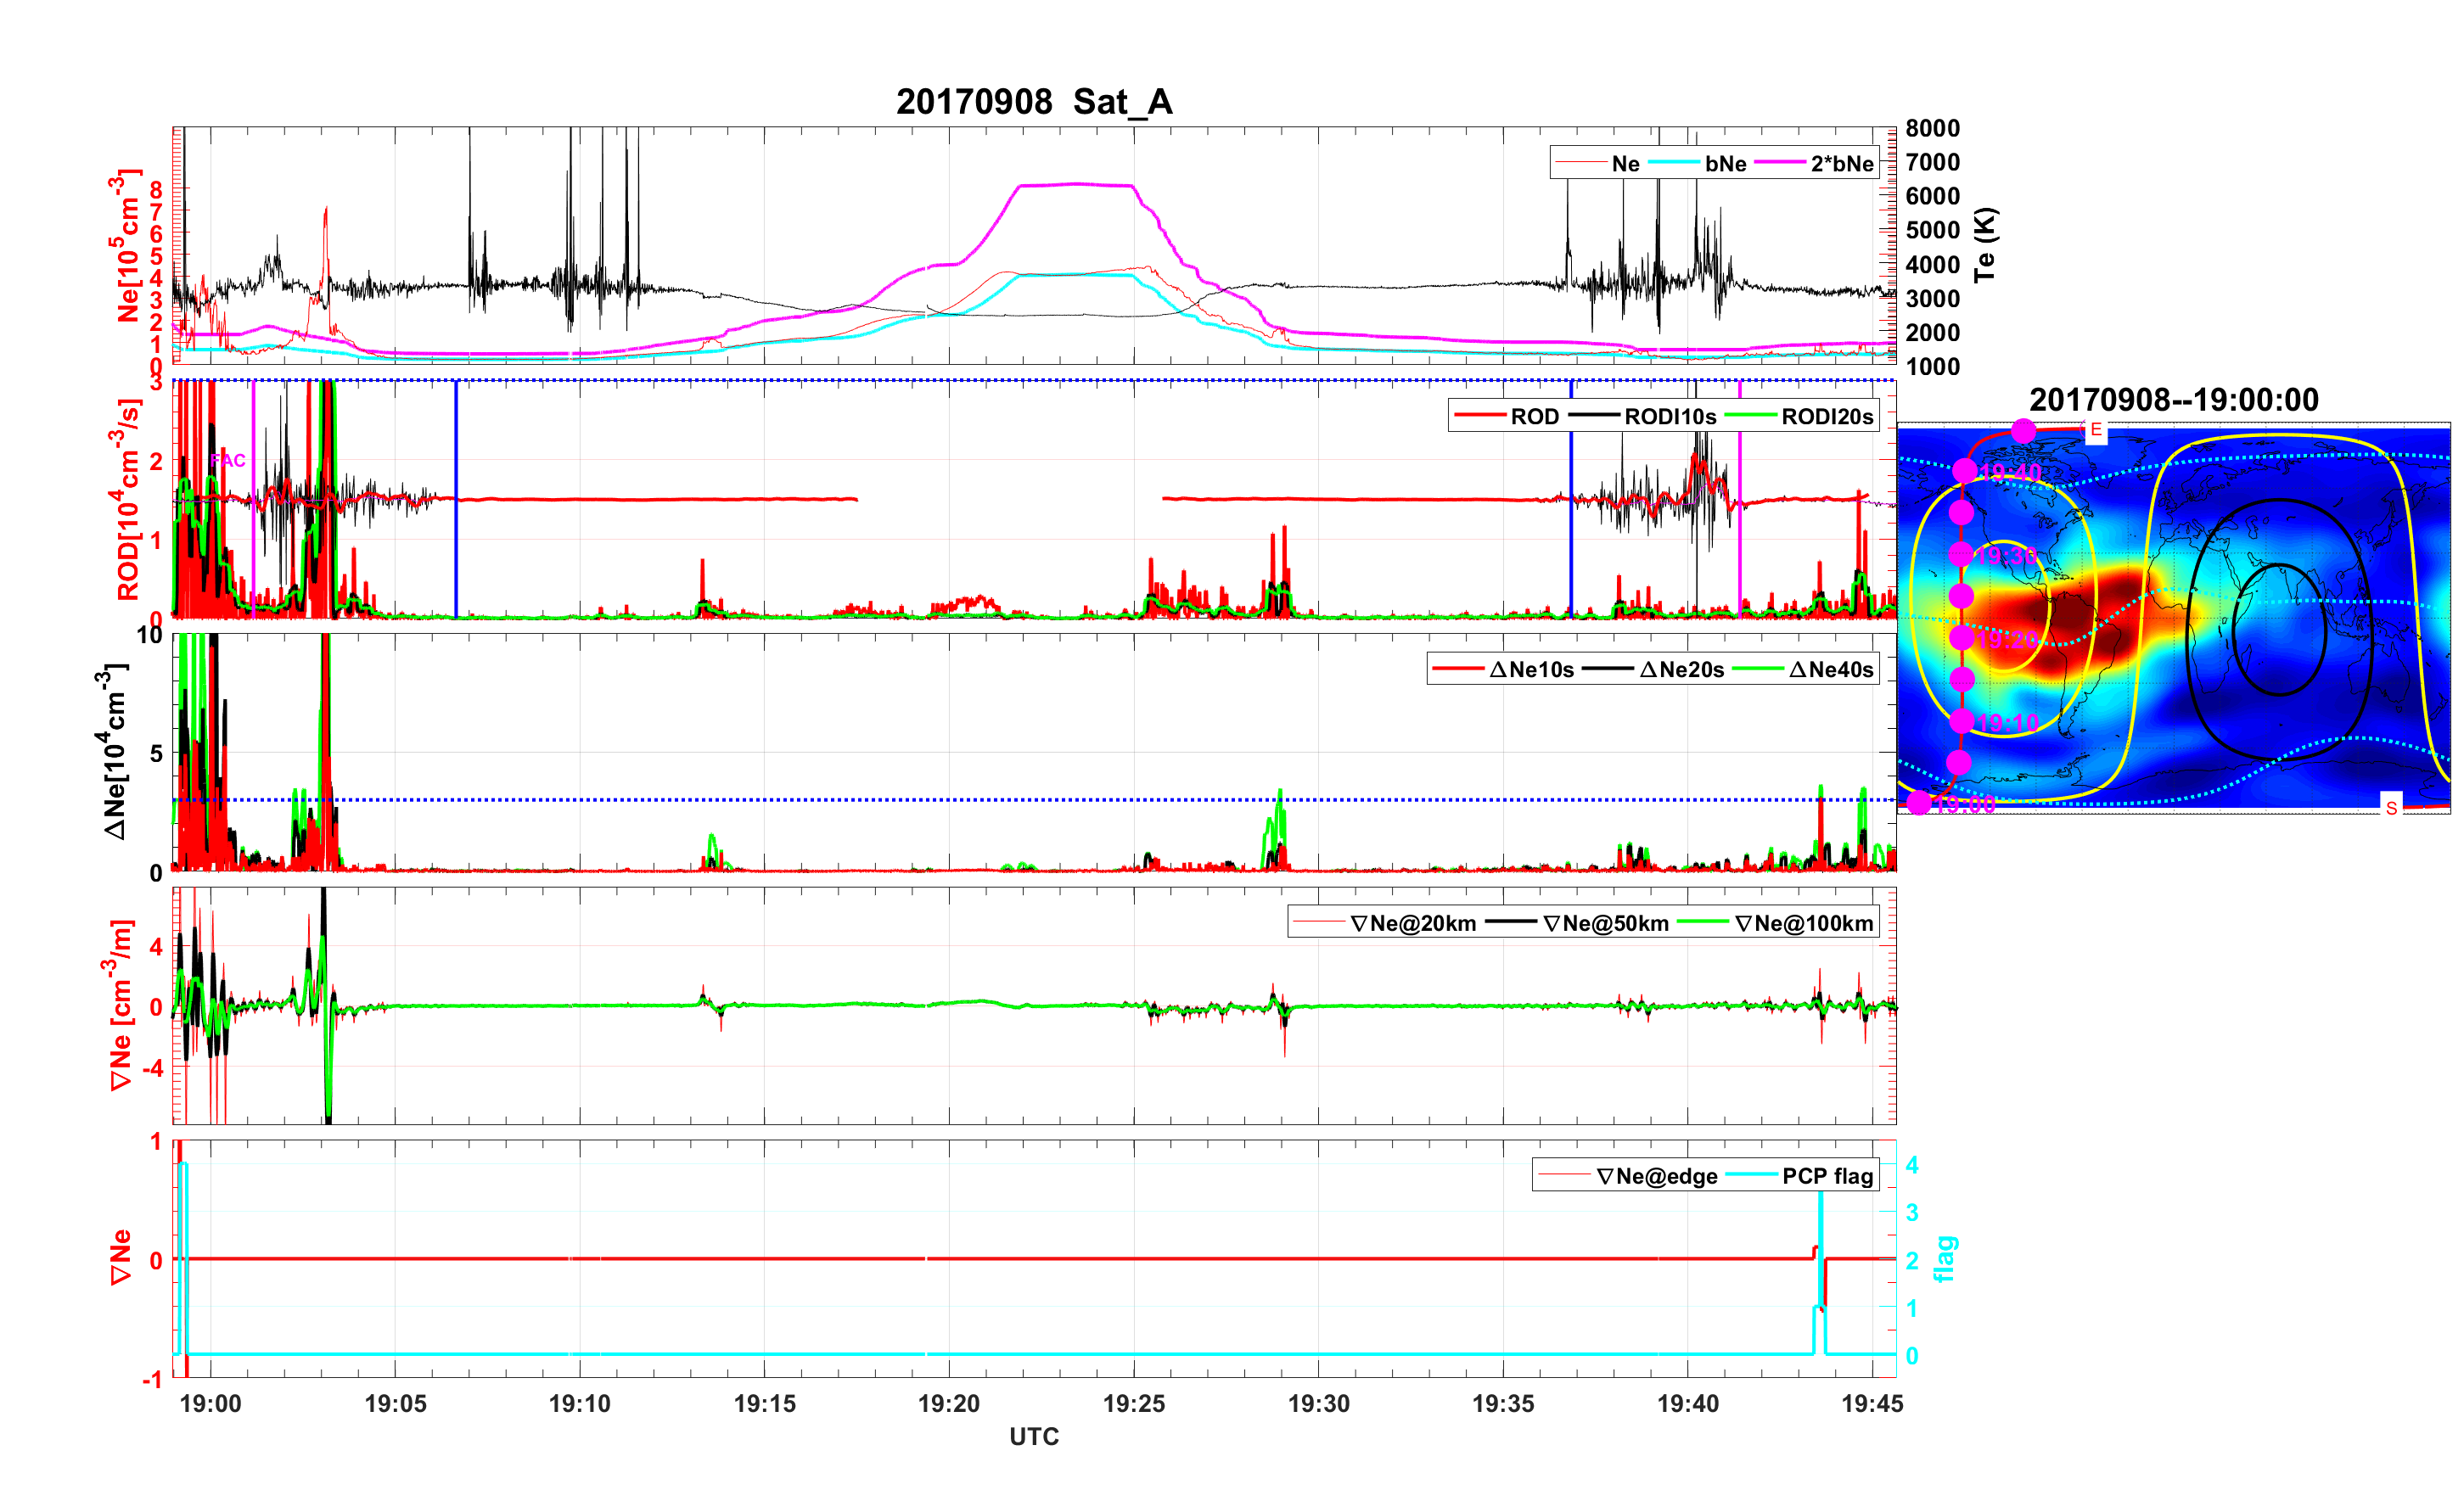Click the magenta FAC label in ROD panel
Screen dimensions: 2464x1490
[x=228, y=460]
